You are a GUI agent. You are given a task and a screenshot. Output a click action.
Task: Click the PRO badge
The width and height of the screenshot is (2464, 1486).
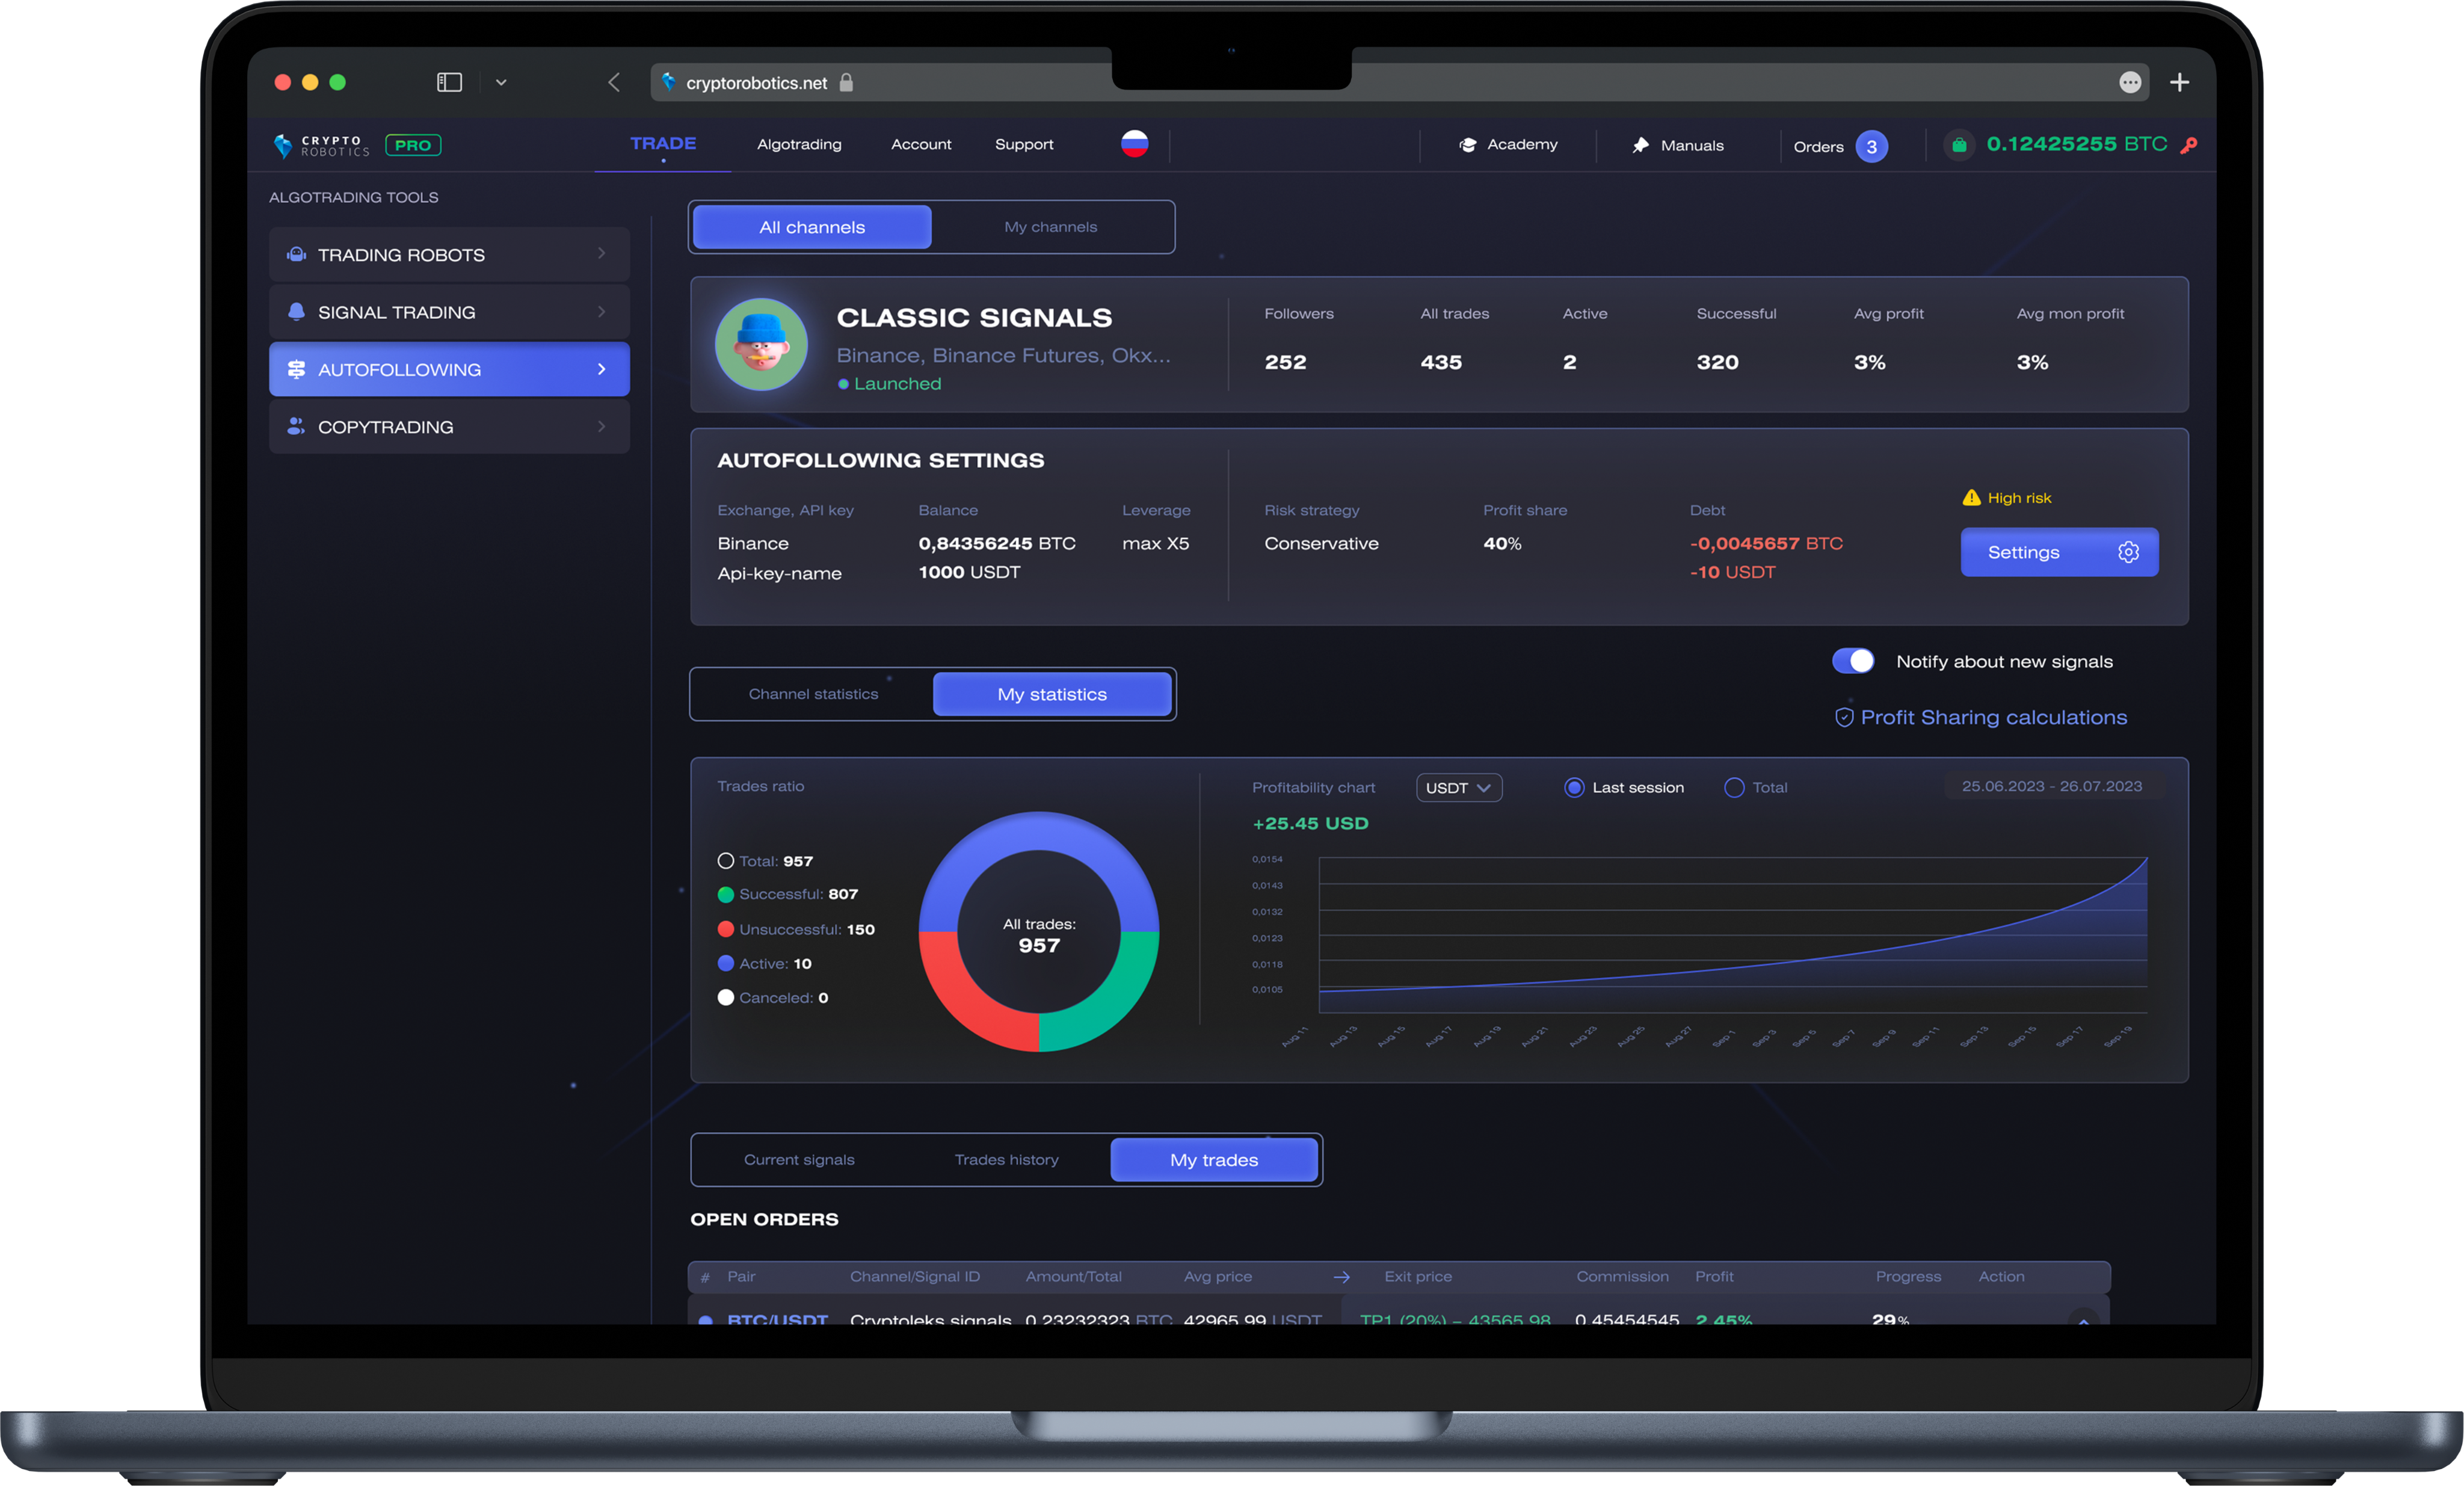click(413, 145)
